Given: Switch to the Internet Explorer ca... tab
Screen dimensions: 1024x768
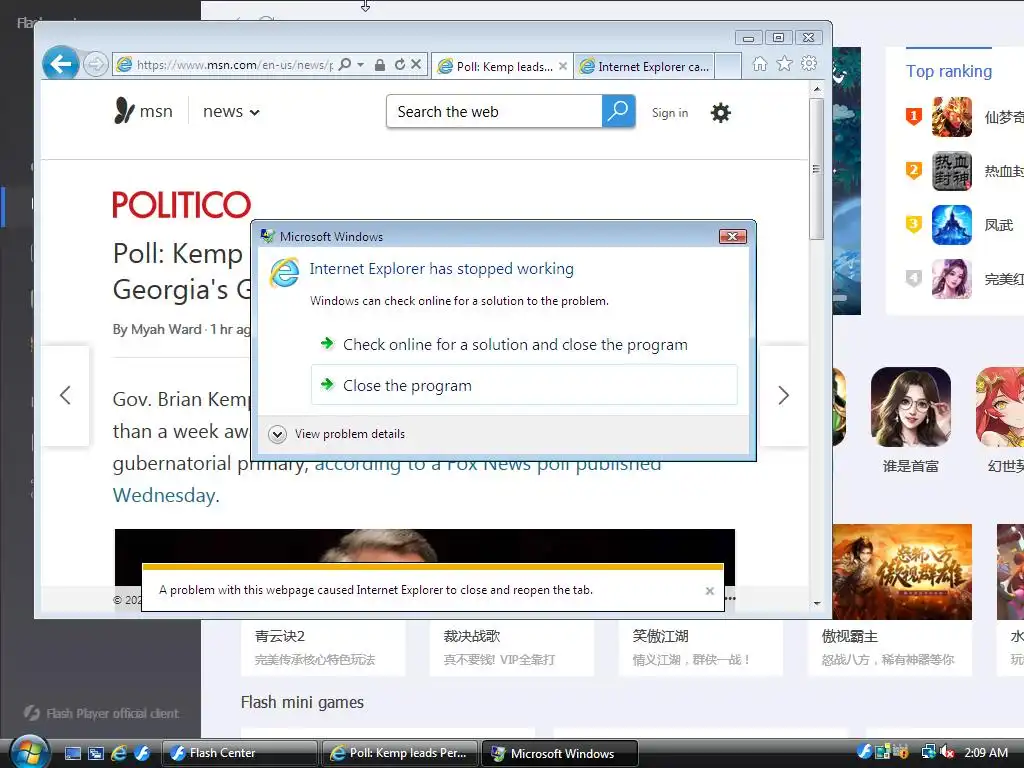Looking at the screenshot, I should coord(644,66).
